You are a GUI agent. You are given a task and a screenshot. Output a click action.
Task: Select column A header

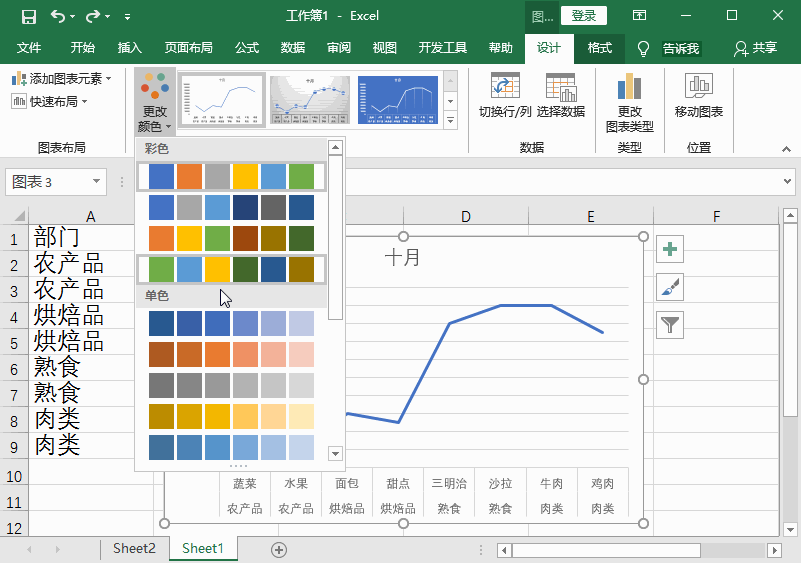90,216
